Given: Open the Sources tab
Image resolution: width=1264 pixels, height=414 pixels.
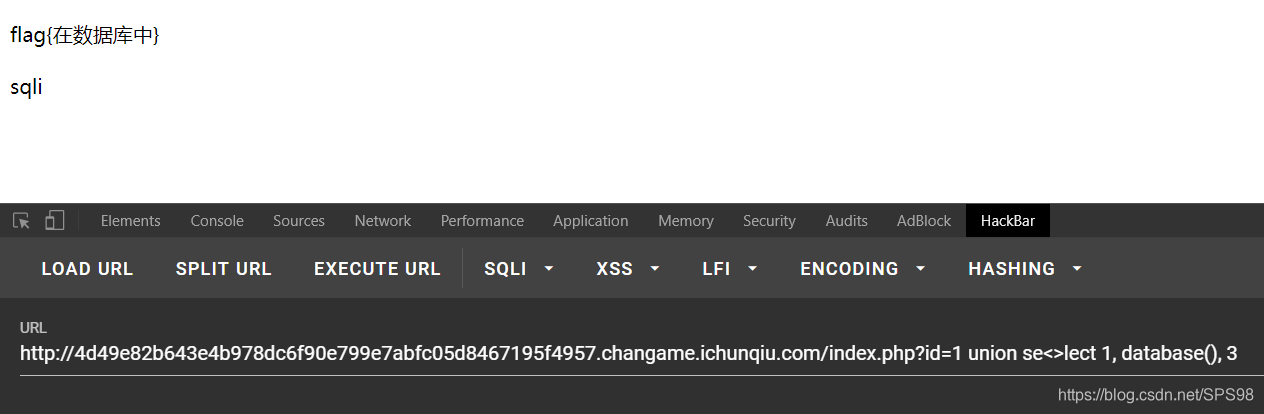Looking at the screenshot, I should pos(299,221).
